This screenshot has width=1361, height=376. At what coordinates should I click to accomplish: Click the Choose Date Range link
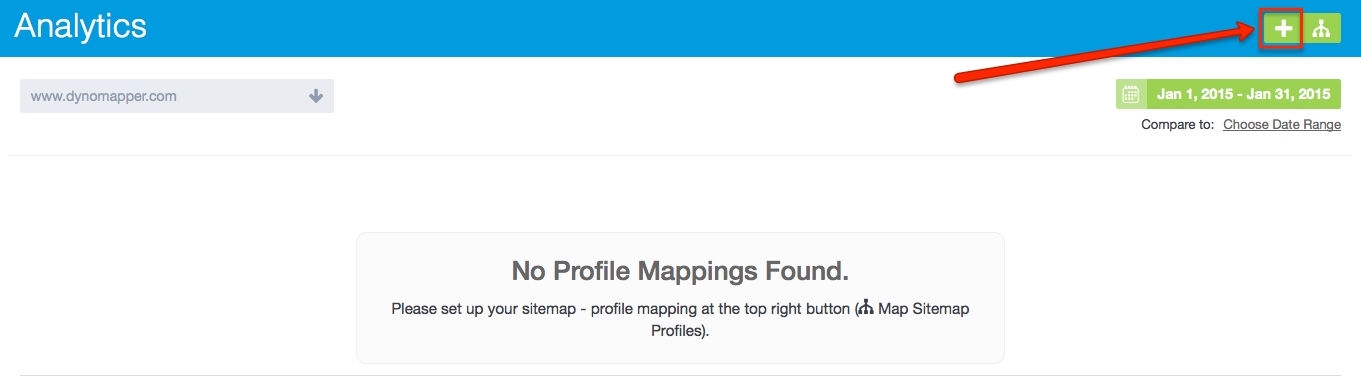point(1282,125)
